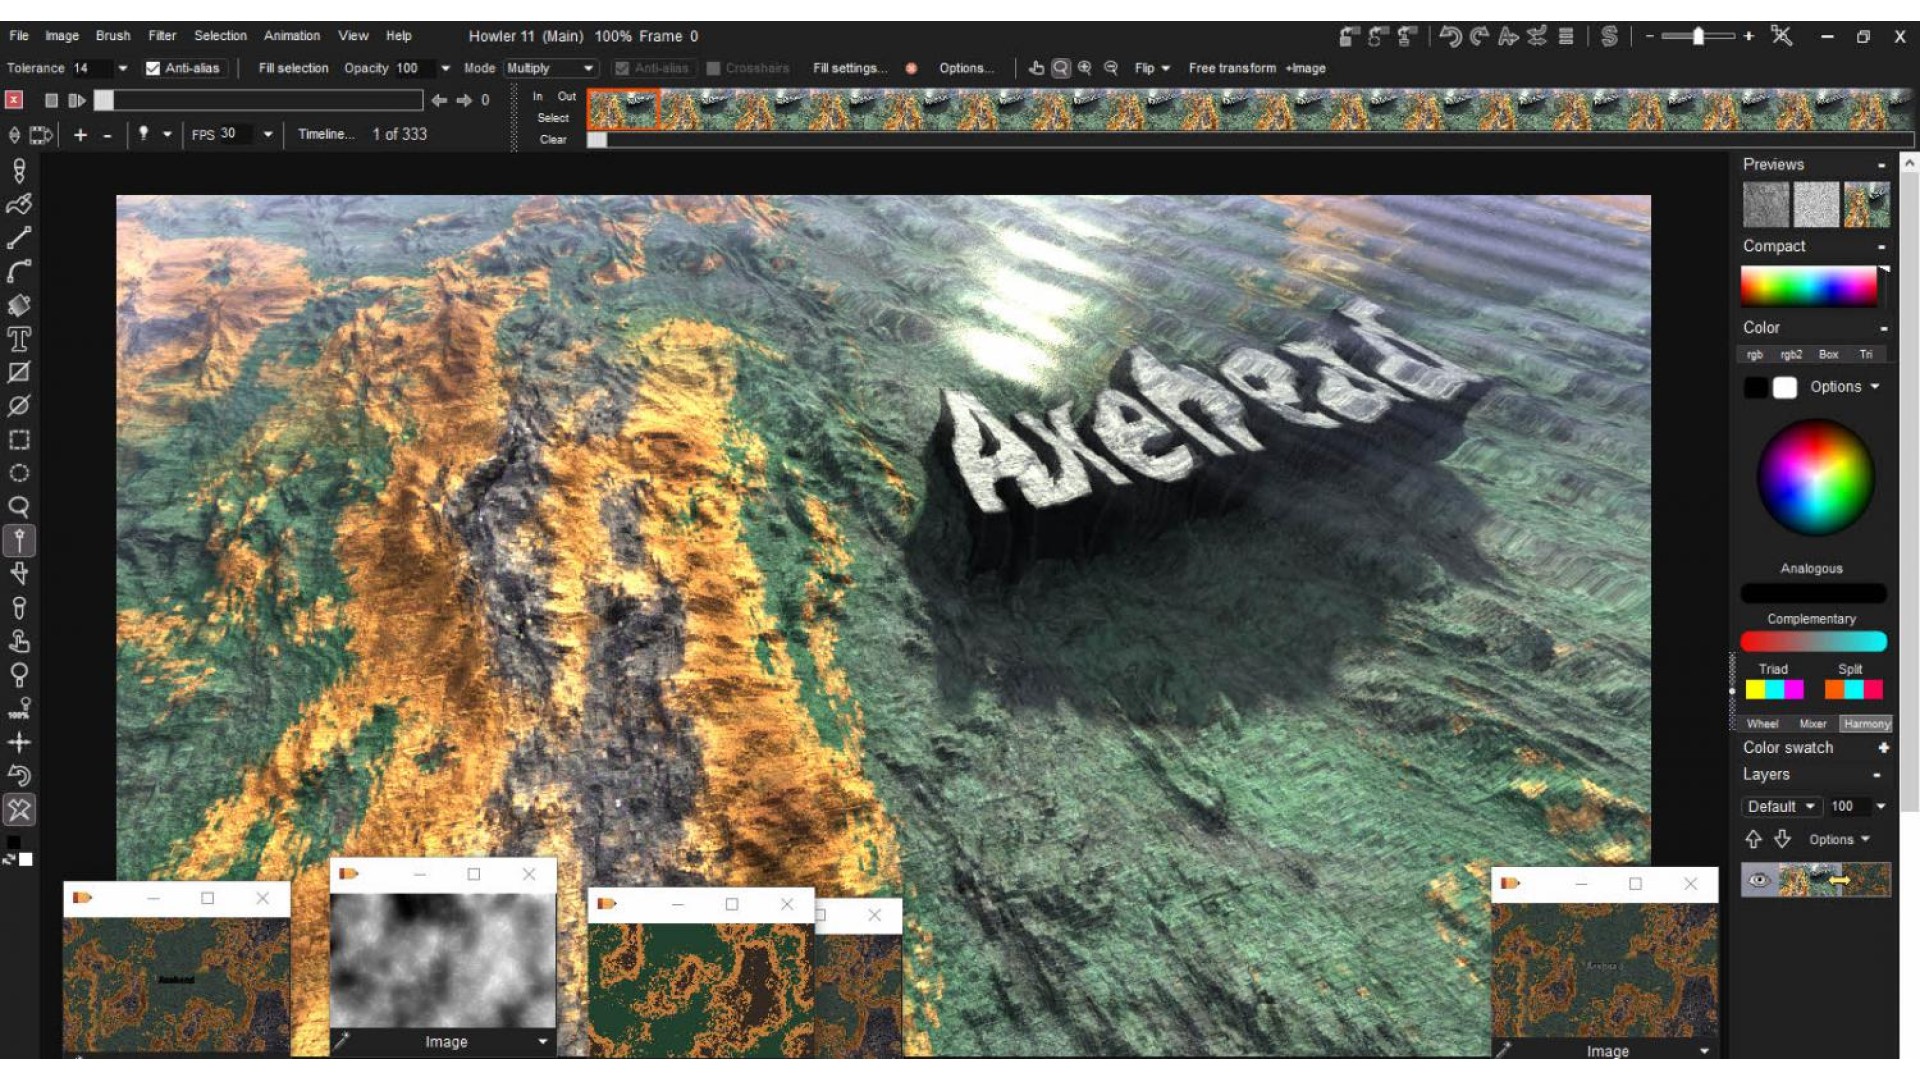Open the Default layer blend dropdown
1920x1080 pixels.
[1781, 806]
